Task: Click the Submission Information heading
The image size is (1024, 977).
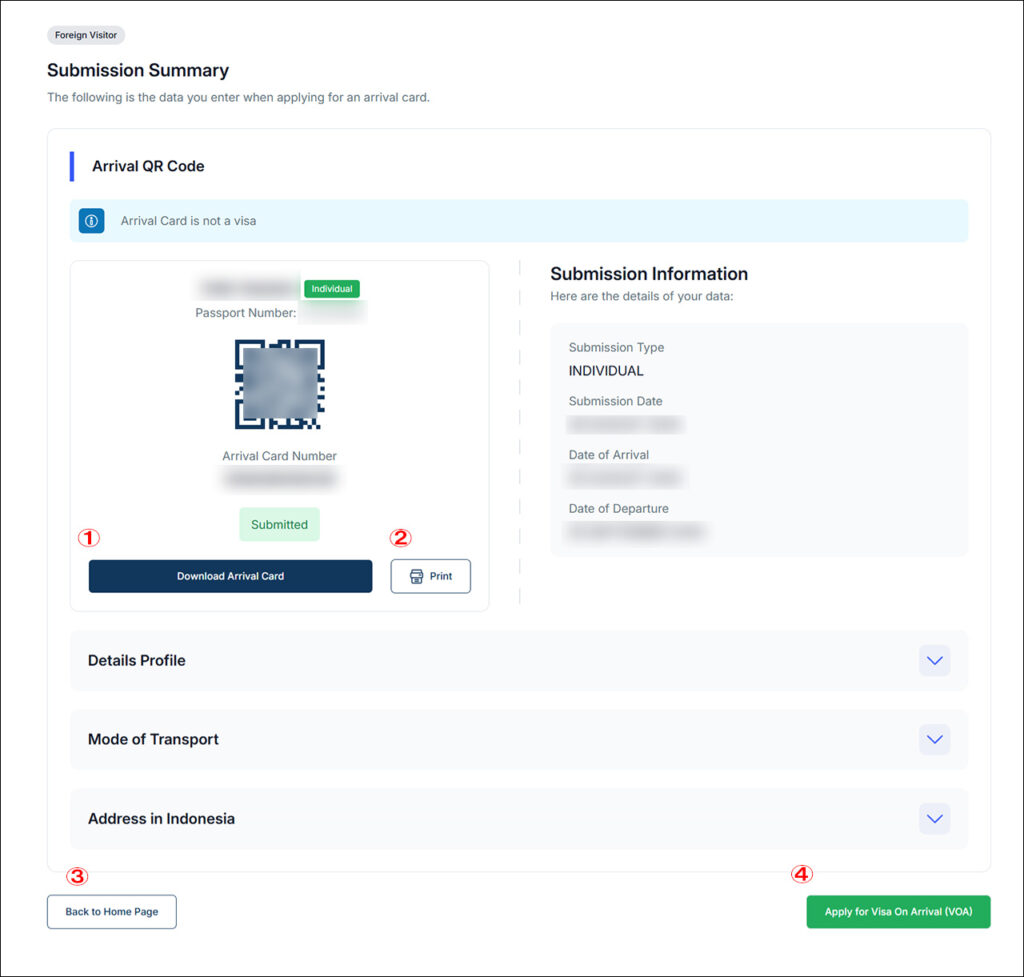Action: 649,274
